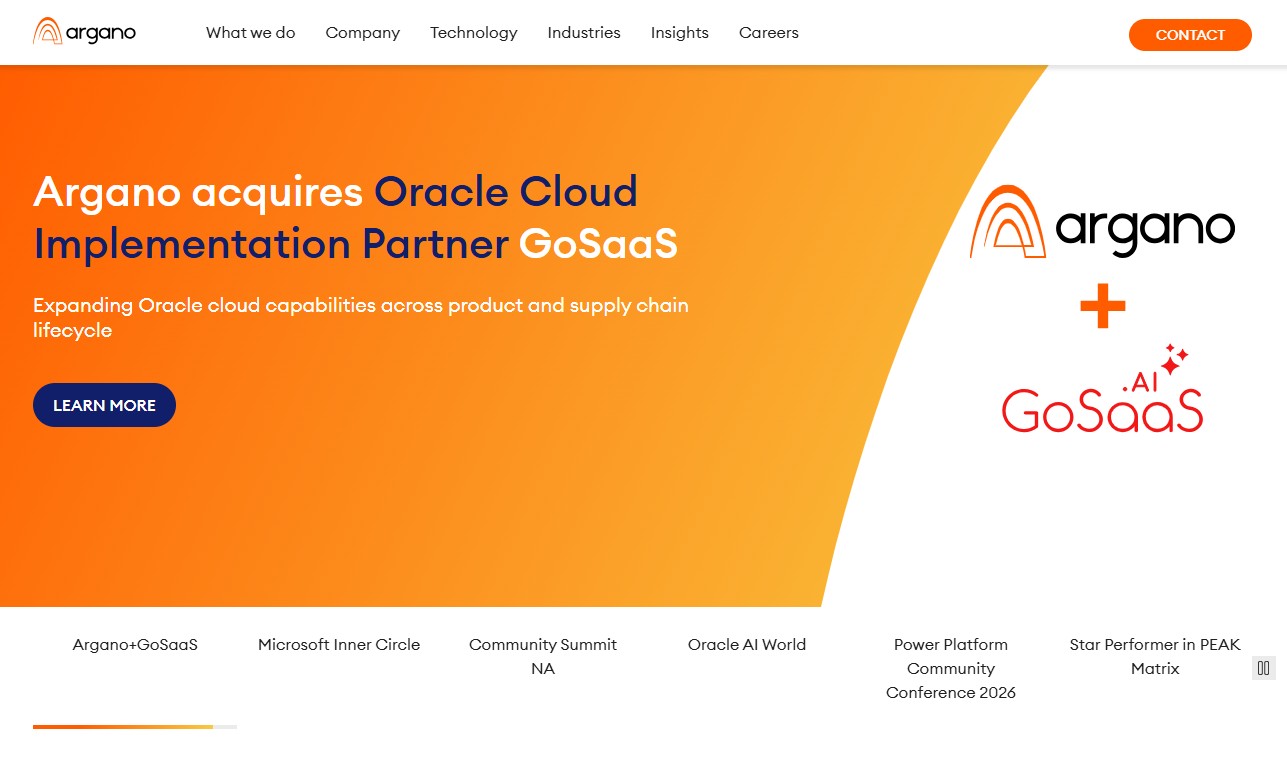Show the Community Summit NA slide
The image size is (1287, 760).
coord(543,657)
